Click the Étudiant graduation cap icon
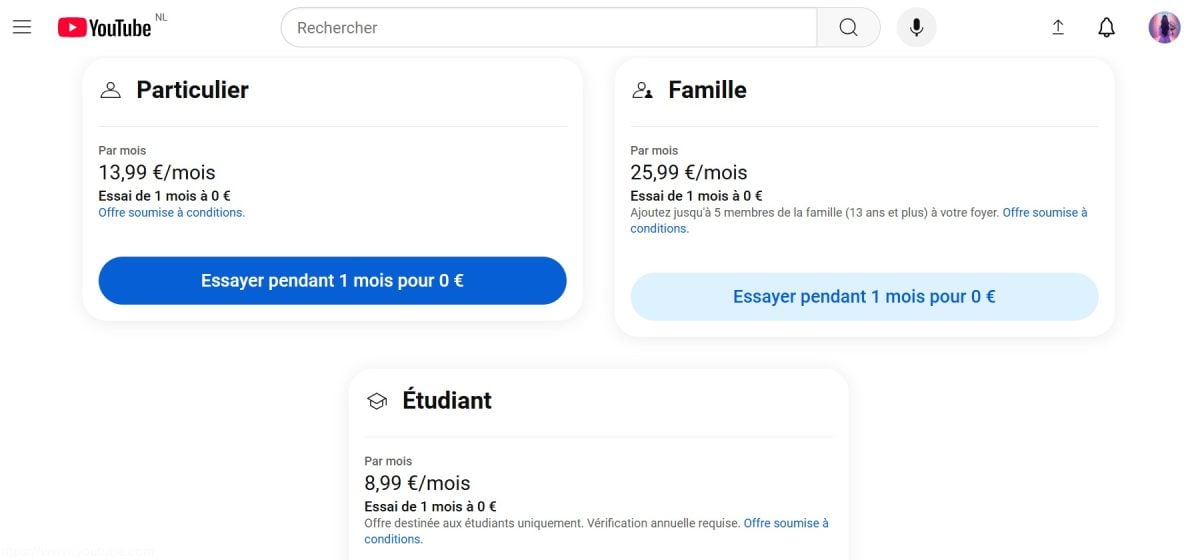 pyautogui.click(x=376, y=401)
